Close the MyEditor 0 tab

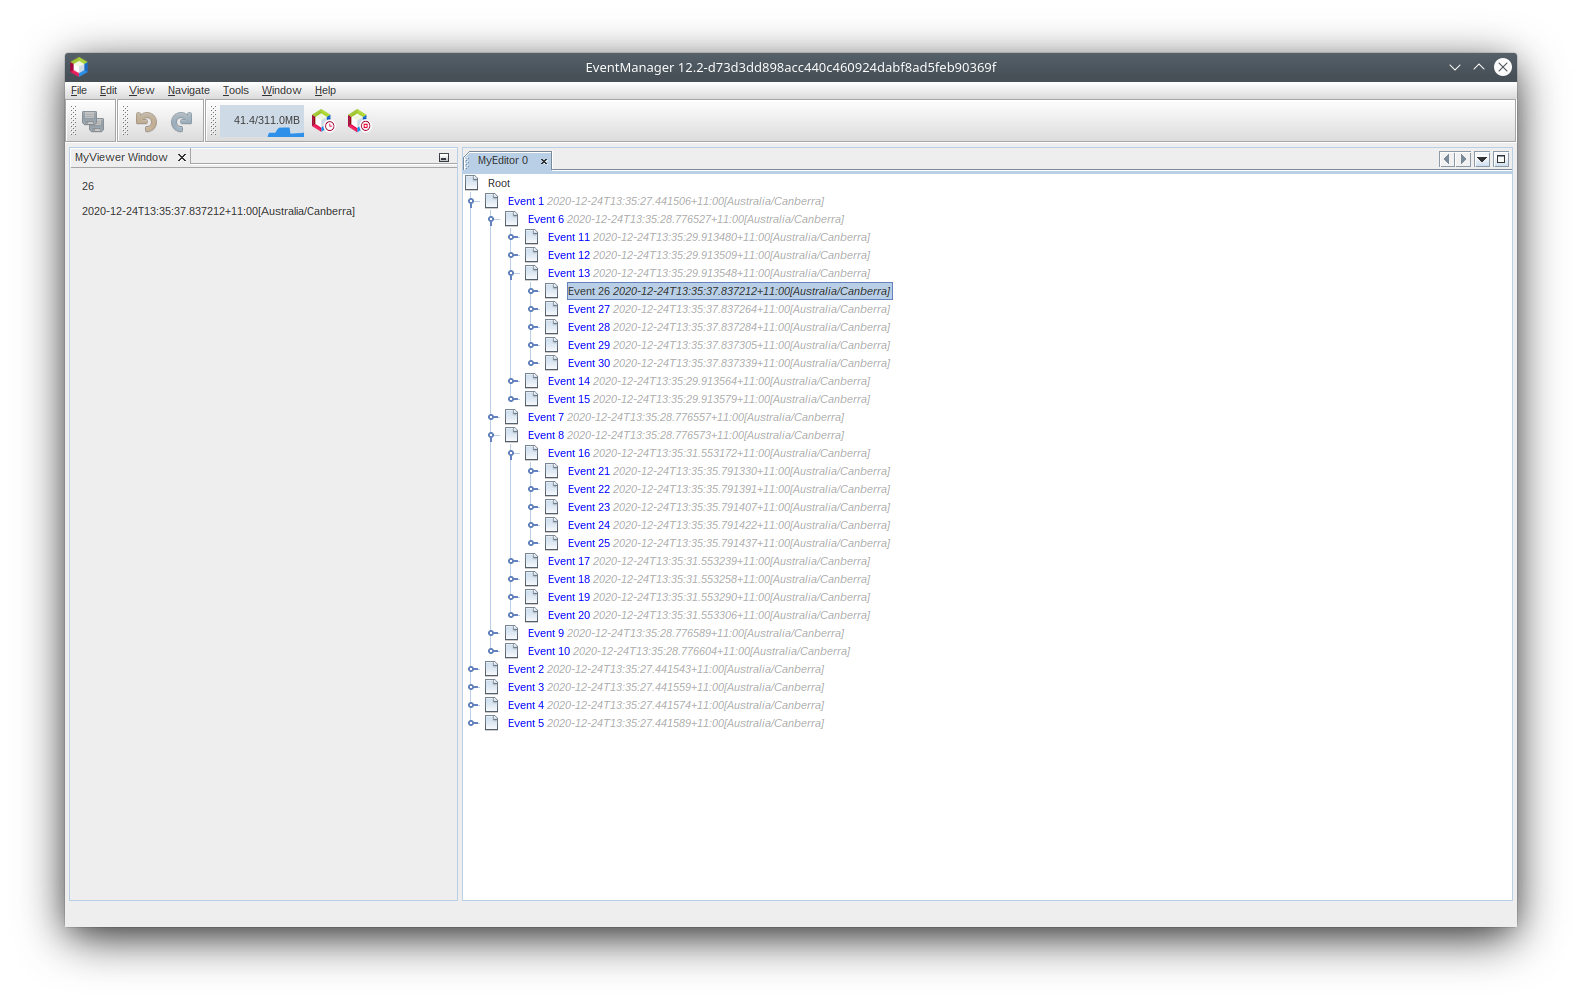(x=544, y=161)
